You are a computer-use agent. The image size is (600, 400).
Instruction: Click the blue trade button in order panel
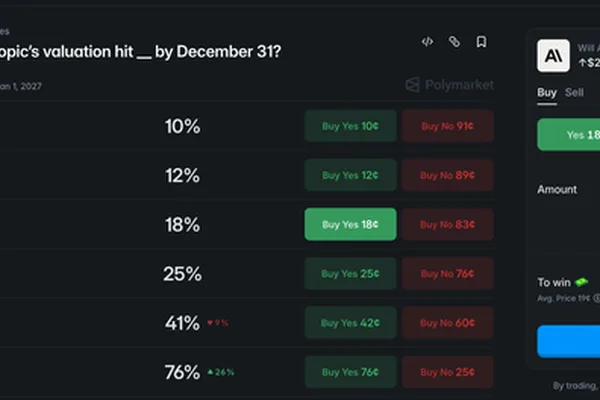click(x=569, y=341)
